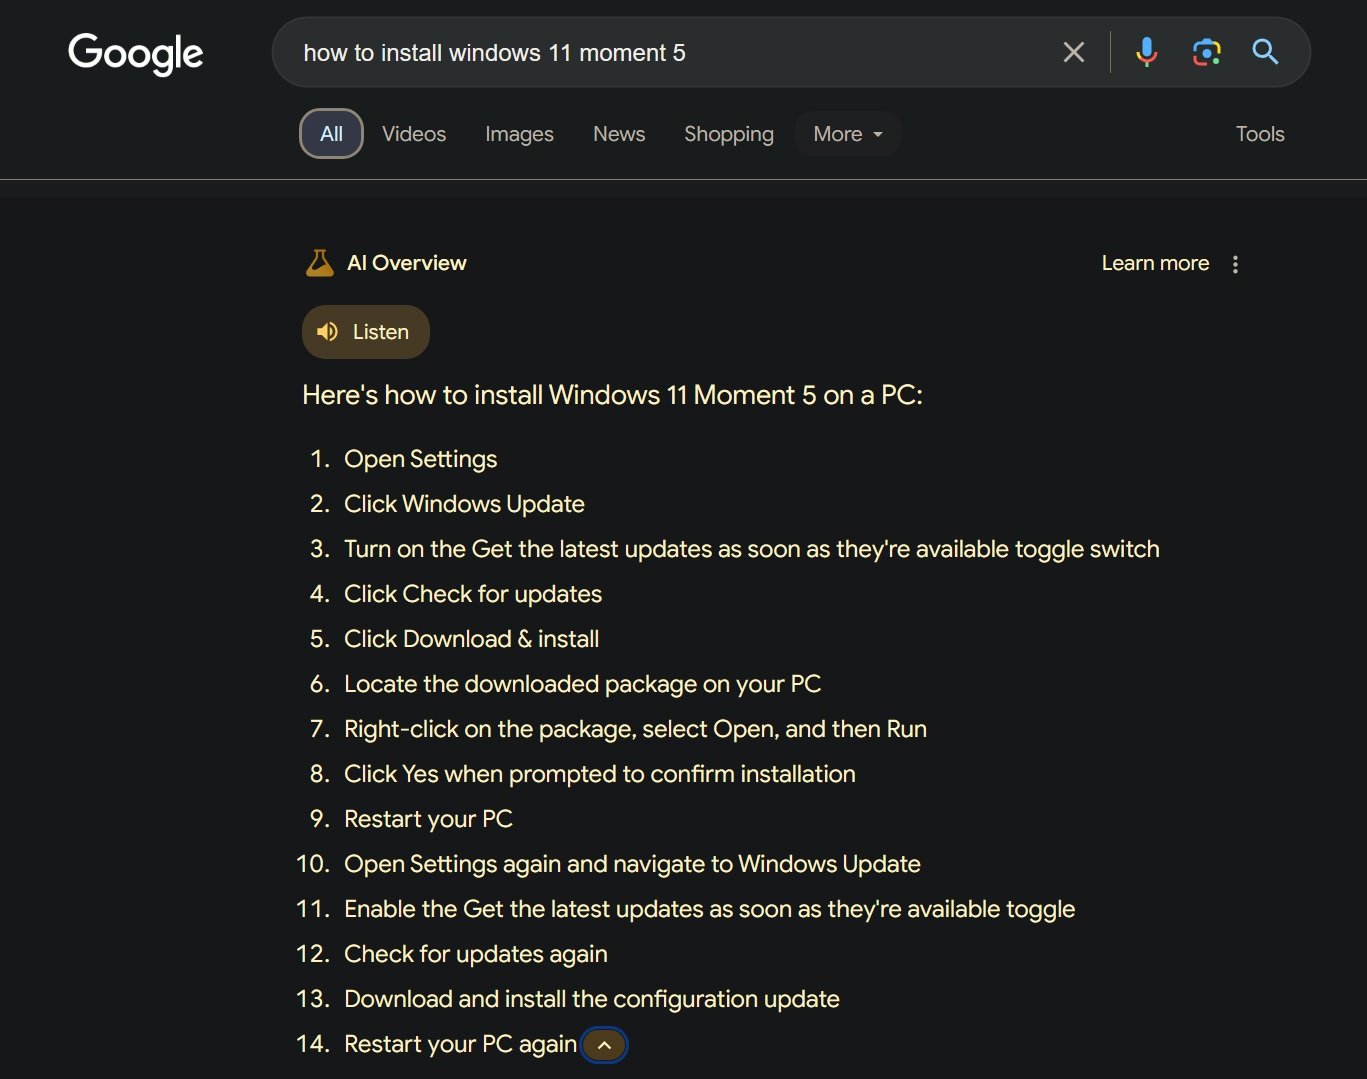Viewport: 1367px width, 1079px height.
Task: Click the Learn more link
Action: 1155,263
